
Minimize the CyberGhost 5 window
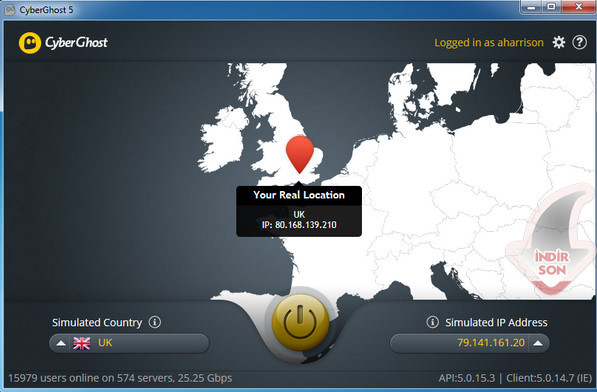(532, 7)
